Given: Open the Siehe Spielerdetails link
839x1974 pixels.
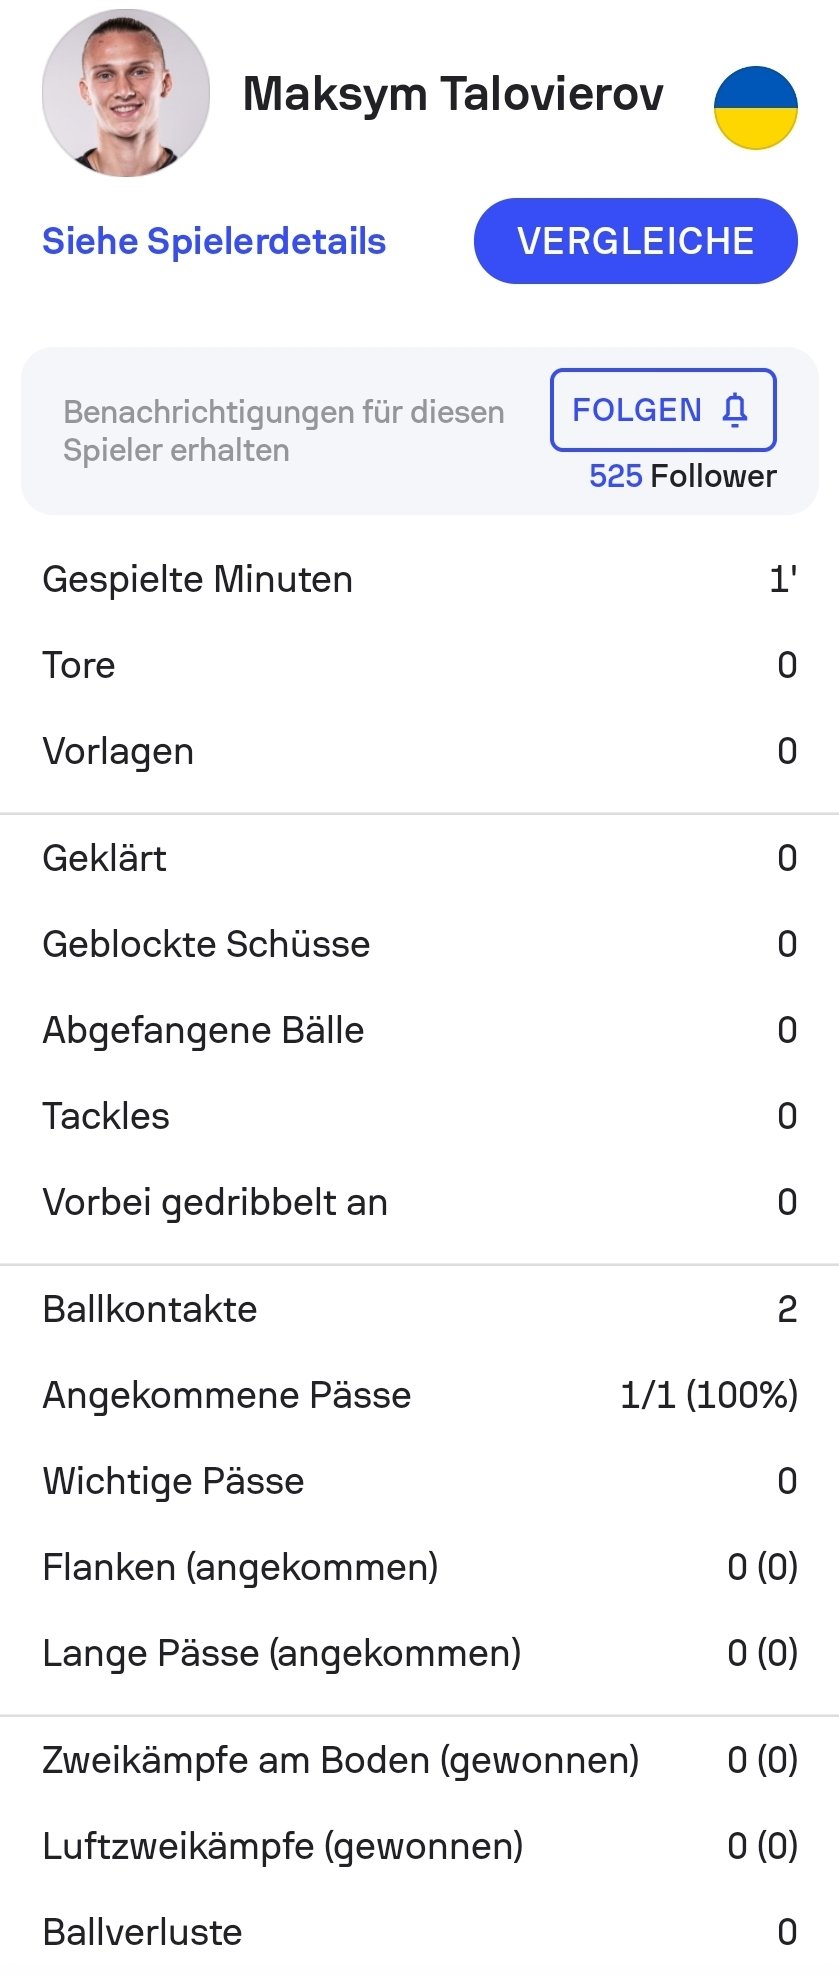Looking at the screenshot, I should click(x=214, y=241).
